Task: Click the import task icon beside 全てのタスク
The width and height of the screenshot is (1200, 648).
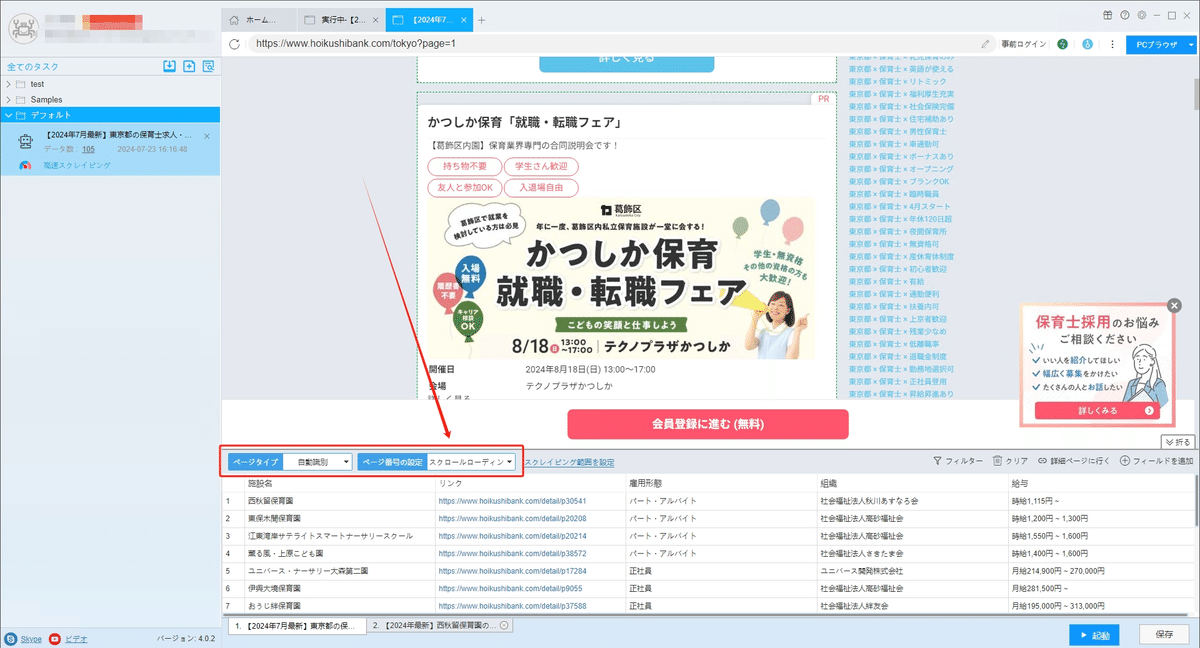Action: 170,66
